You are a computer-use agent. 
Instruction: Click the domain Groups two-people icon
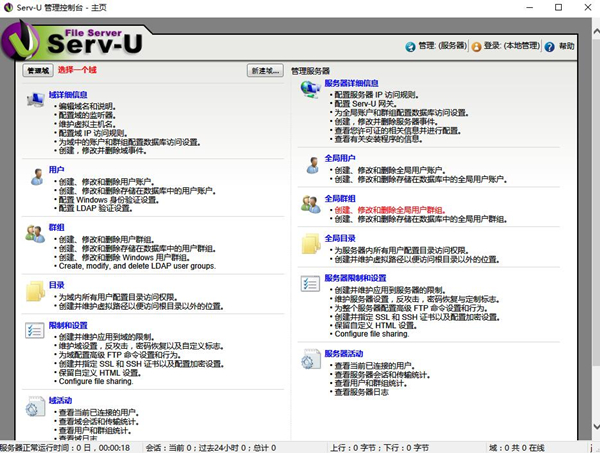pos(35,234)
